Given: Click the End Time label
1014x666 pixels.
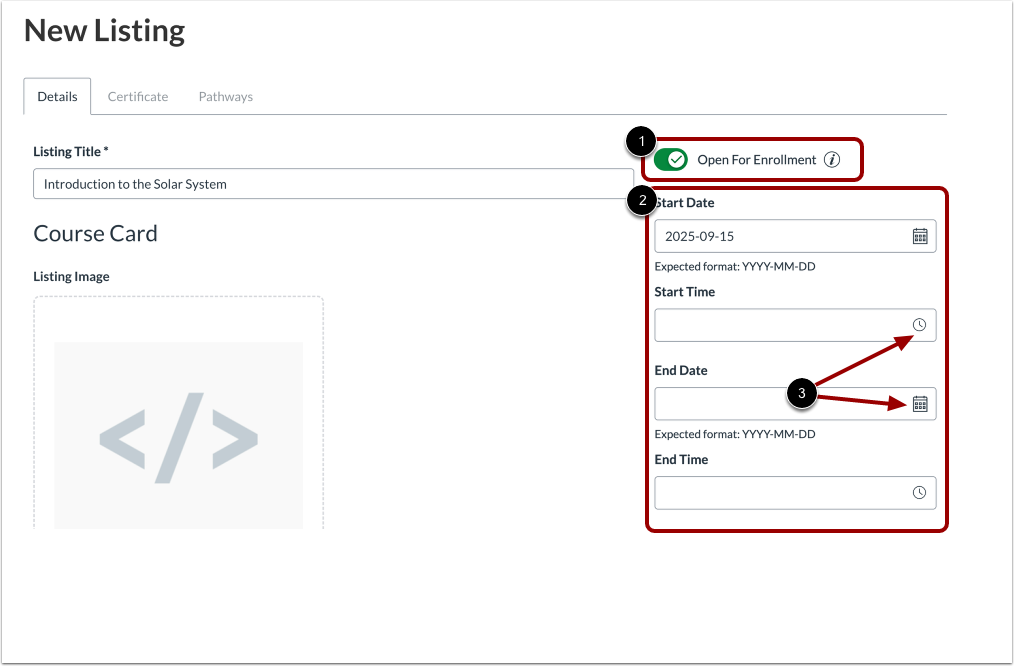Looking at the screenshot, I should click(682, 460).
